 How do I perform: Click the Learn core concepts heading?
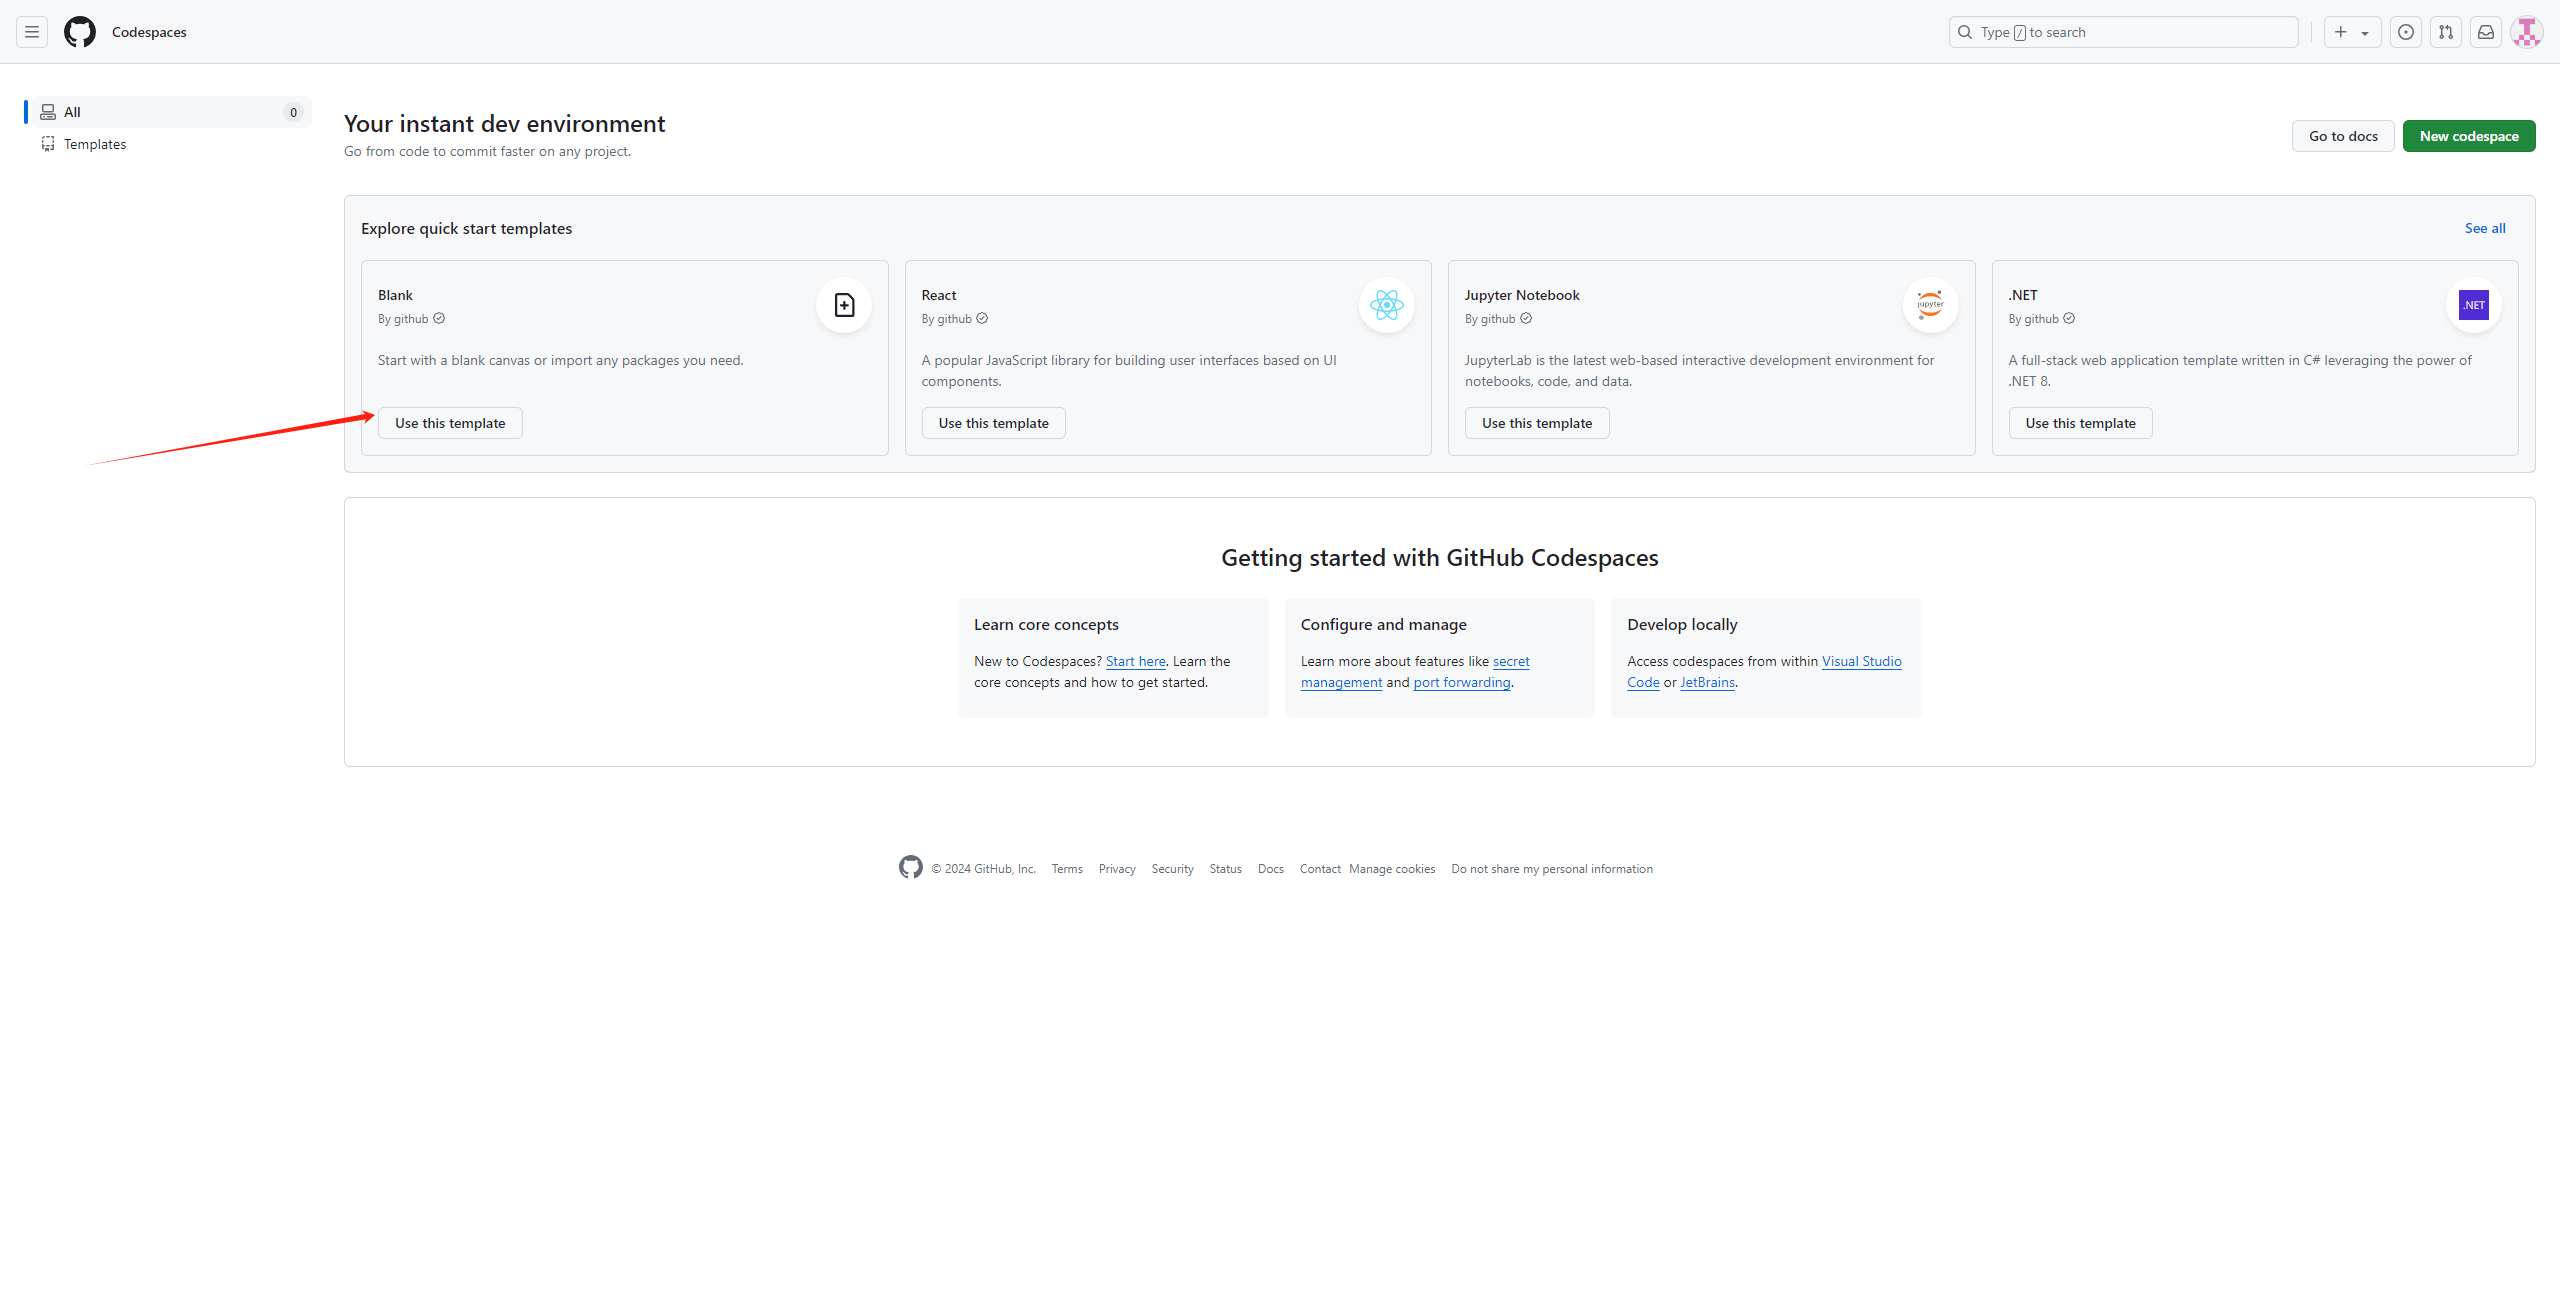pos(1046,624)
